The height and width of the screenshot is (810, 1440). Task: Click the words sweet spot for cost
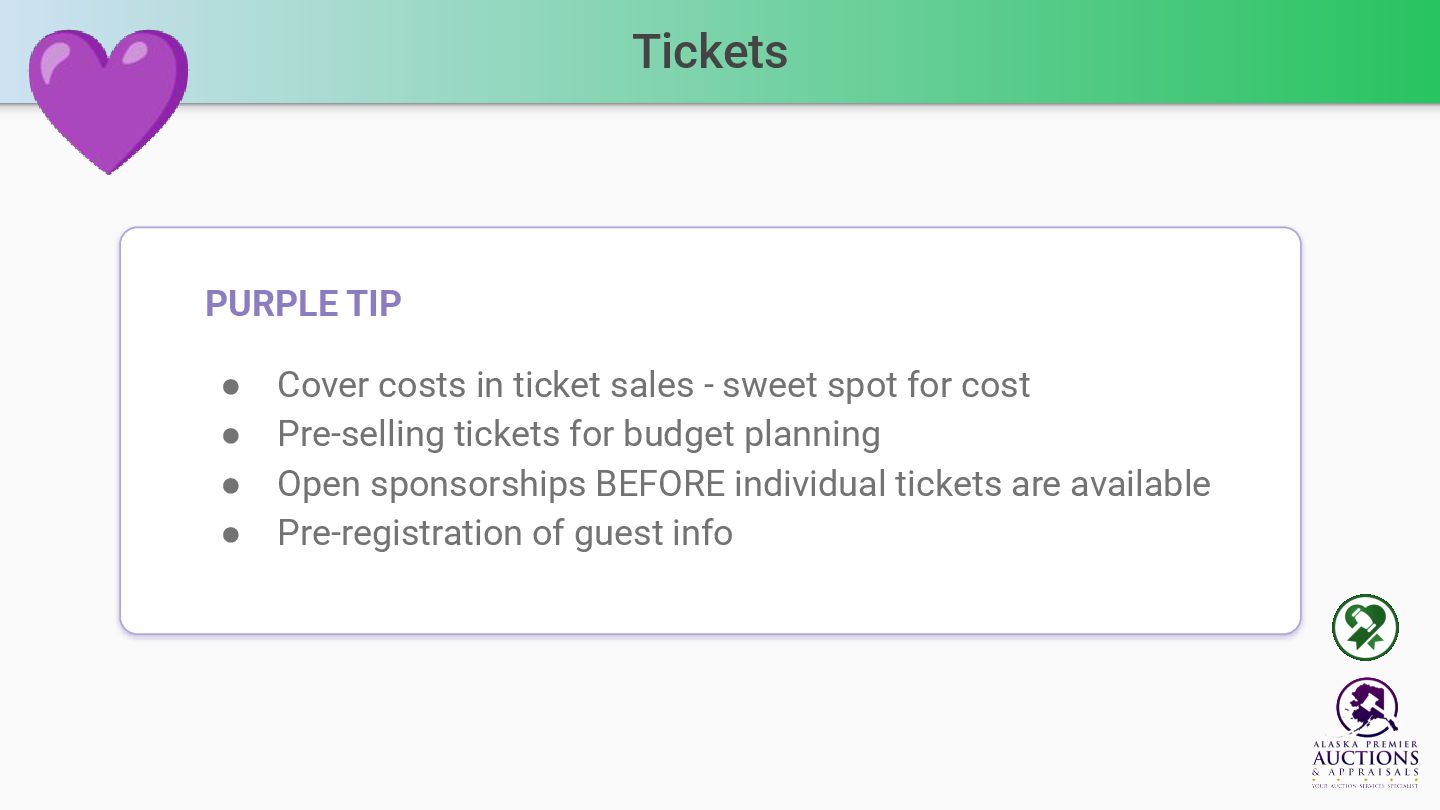pos(876,385)
